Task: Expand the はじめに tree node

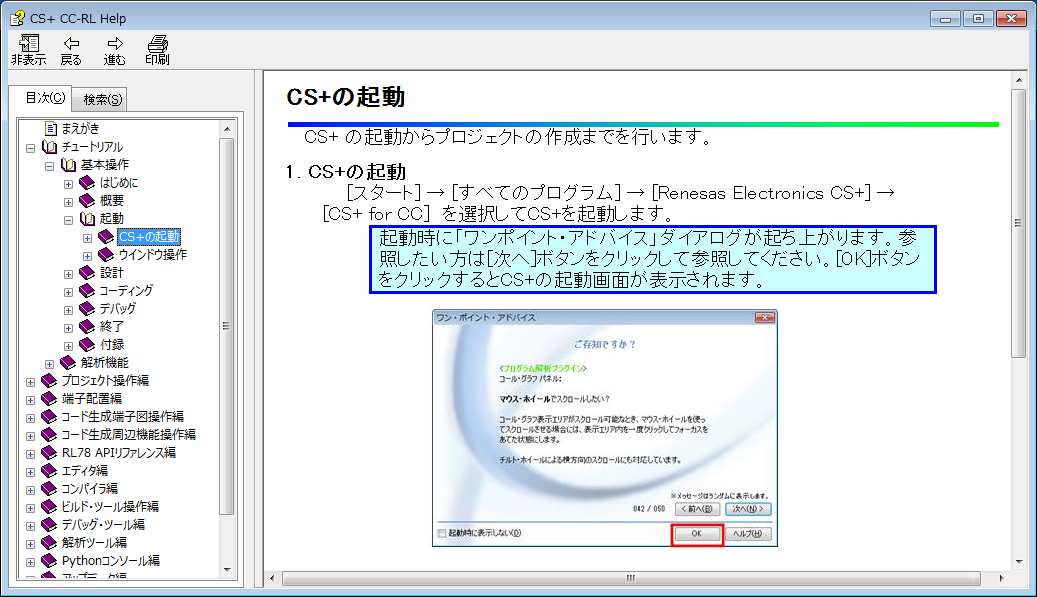Action: click(x=68, y=184)
